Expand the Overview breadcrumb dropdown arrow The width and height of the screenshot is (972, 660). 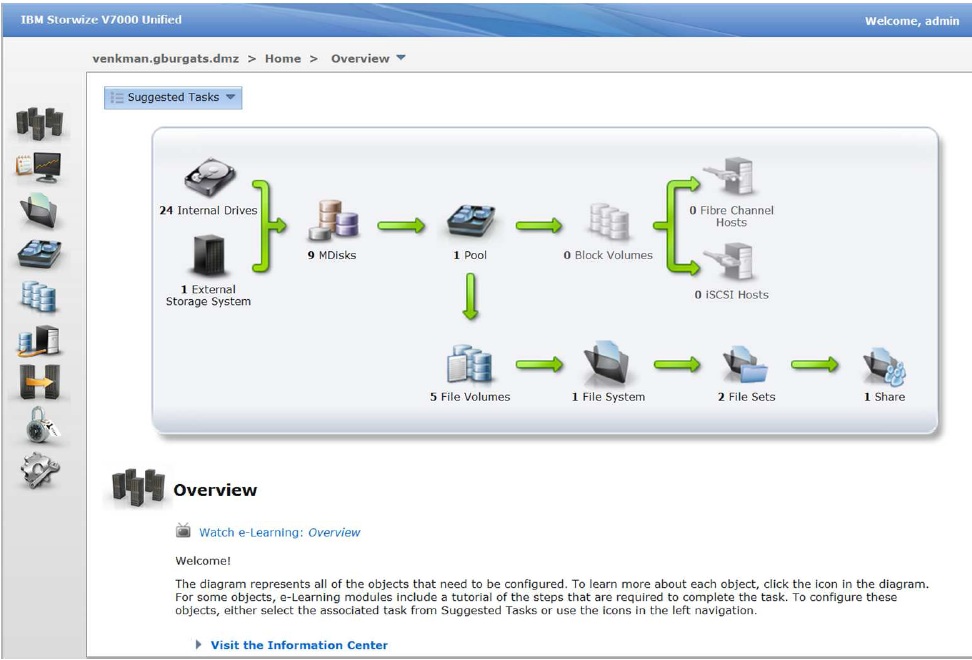click(x=401, y=58)
